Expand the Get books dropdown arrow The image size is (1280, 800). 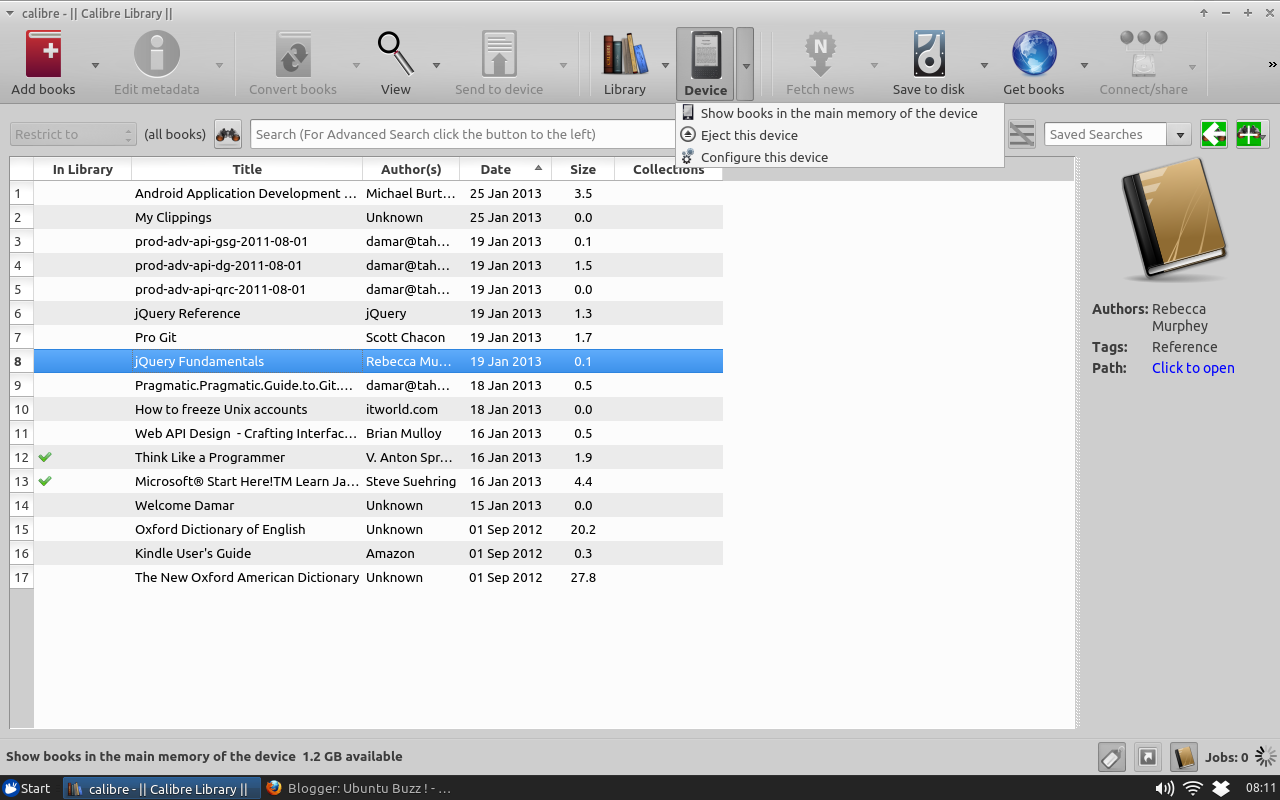click(1083, 65)
